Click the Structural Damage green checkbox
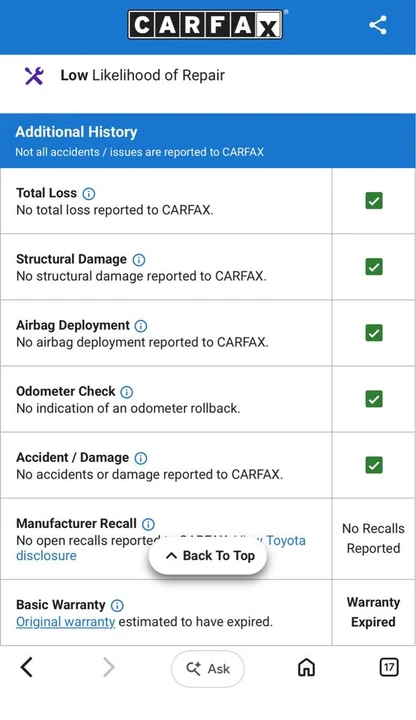This screenshot has height=720, width=416. click(374, 267)
